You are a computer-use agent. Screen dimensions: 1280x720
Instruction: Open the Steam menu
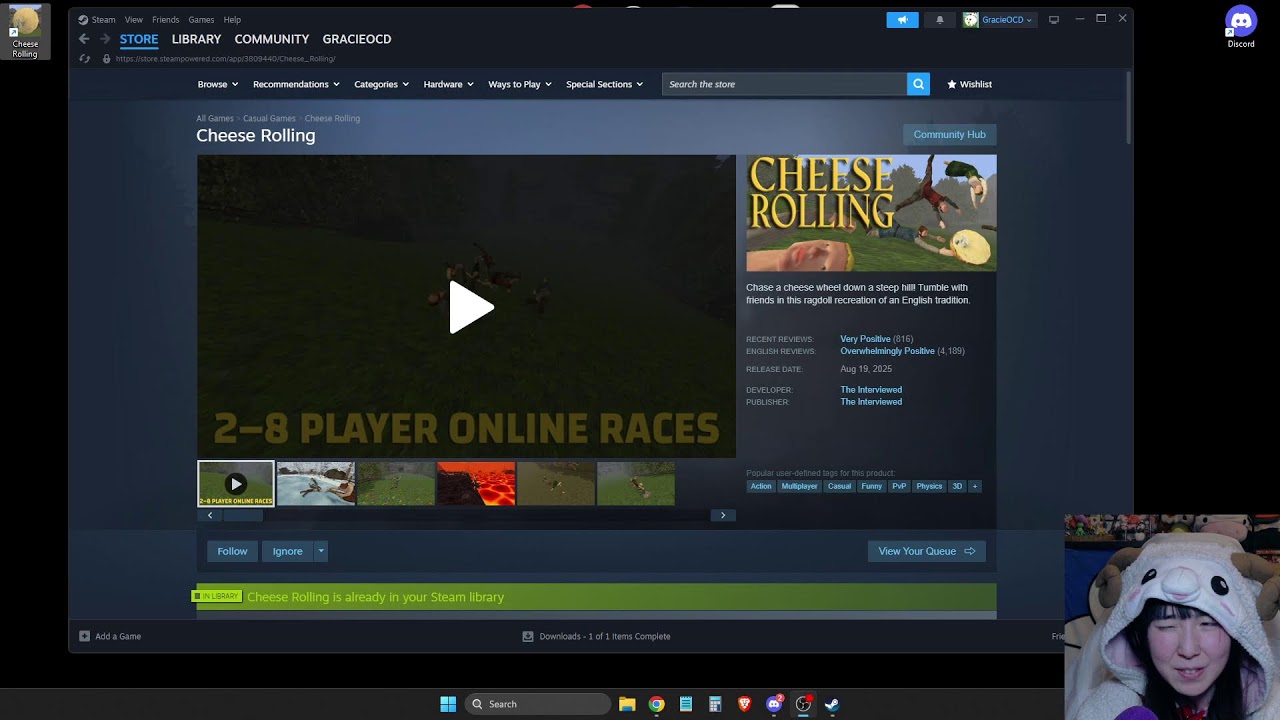104,20
